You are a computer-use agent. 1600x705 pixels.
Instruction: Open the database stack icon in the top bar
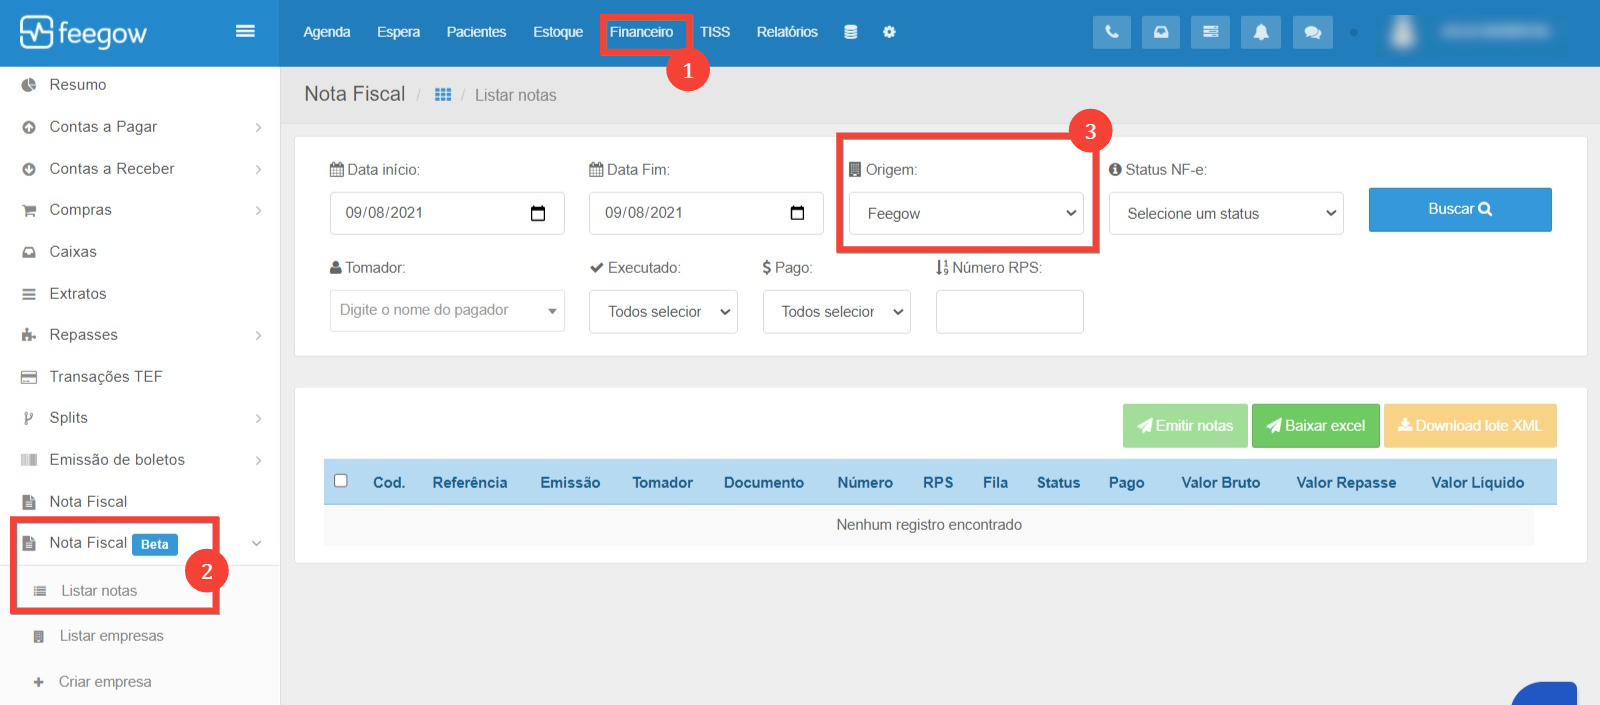pyautogui.click(x=850, y=32)
